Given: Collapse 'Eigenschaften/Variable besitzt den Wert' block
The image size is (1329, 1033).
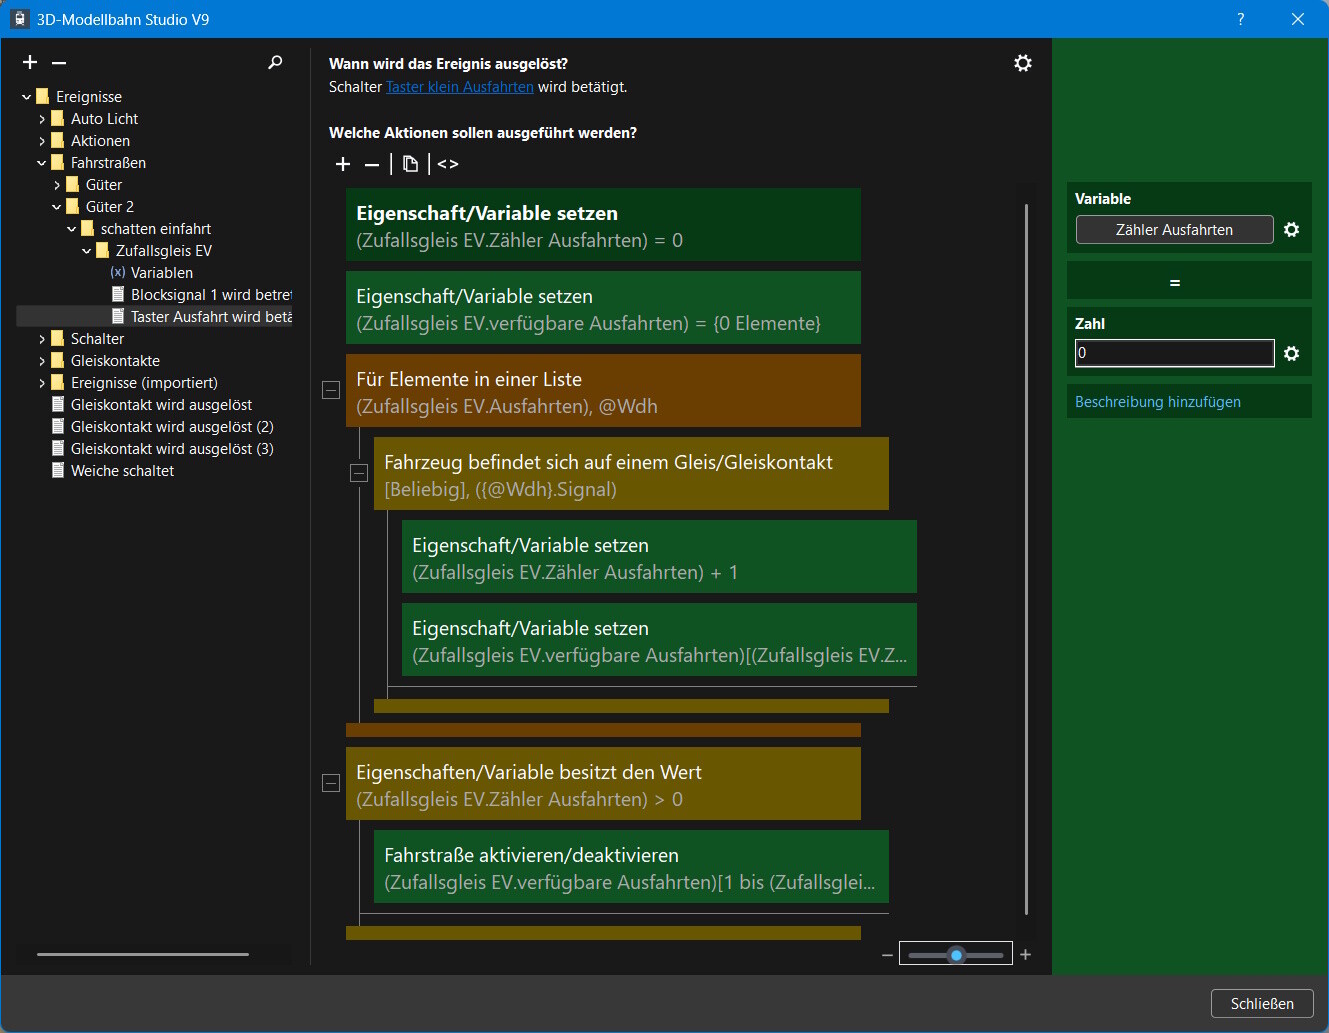Looking at the screenshot, I should tap(331, 783).
